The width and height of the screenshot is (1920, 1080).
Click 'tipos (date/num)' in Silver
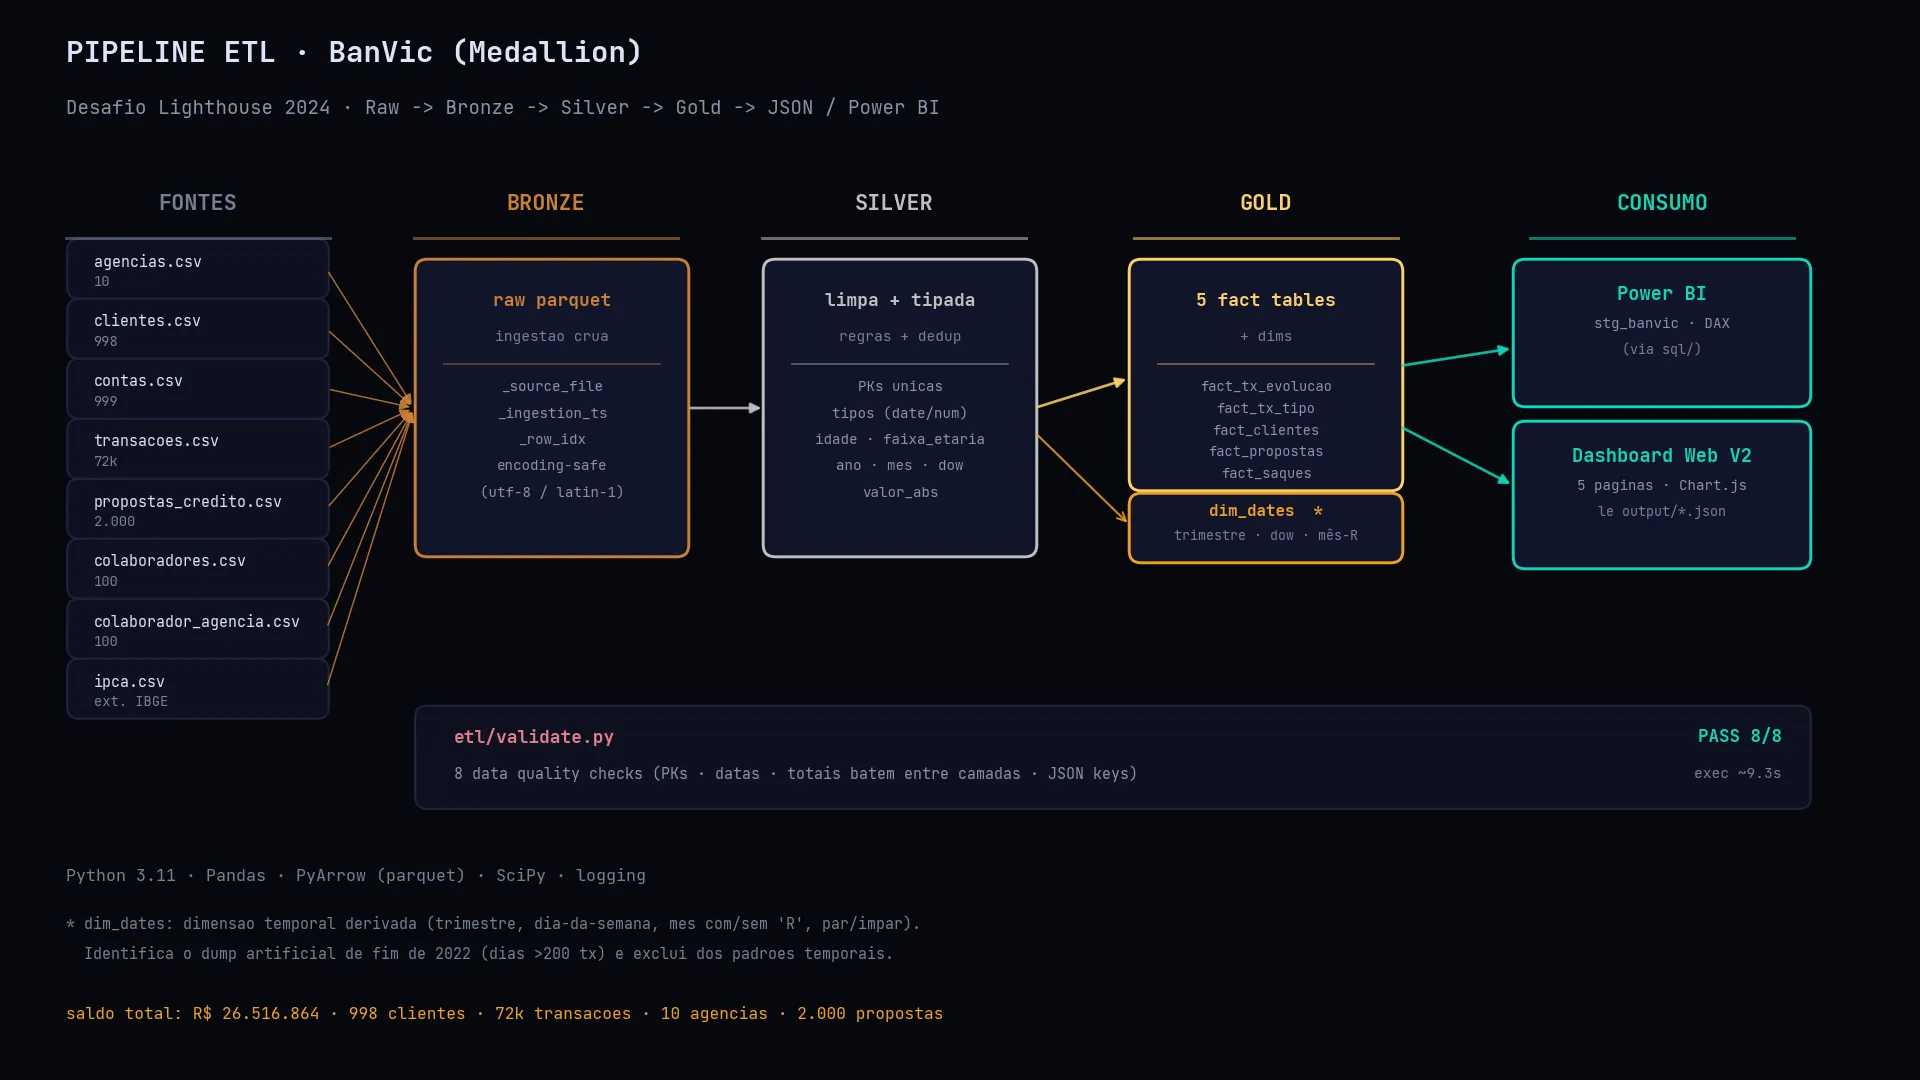[900, 413]
